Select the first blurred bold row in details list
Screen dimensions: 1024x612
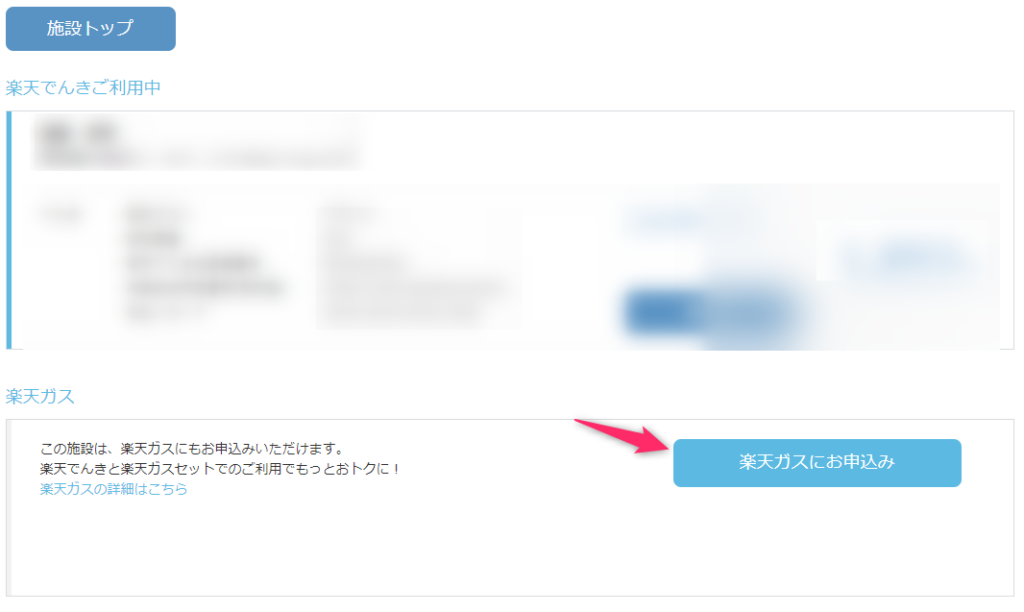pos(155,214)
